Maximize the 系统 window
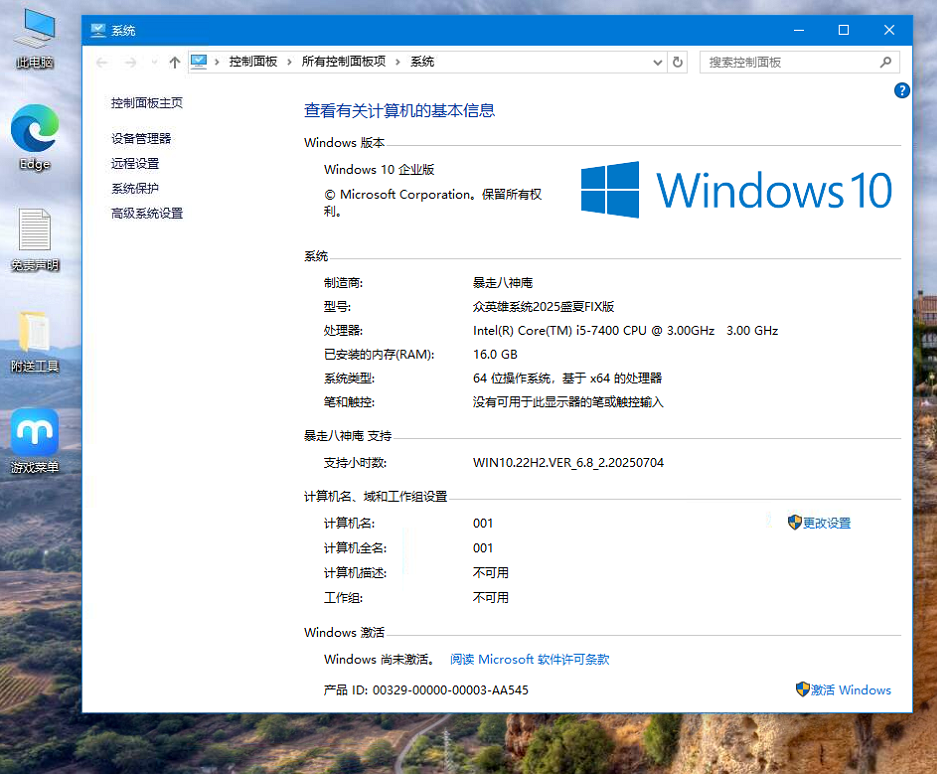This screenshot has height=774, width=937. point(844,30)
